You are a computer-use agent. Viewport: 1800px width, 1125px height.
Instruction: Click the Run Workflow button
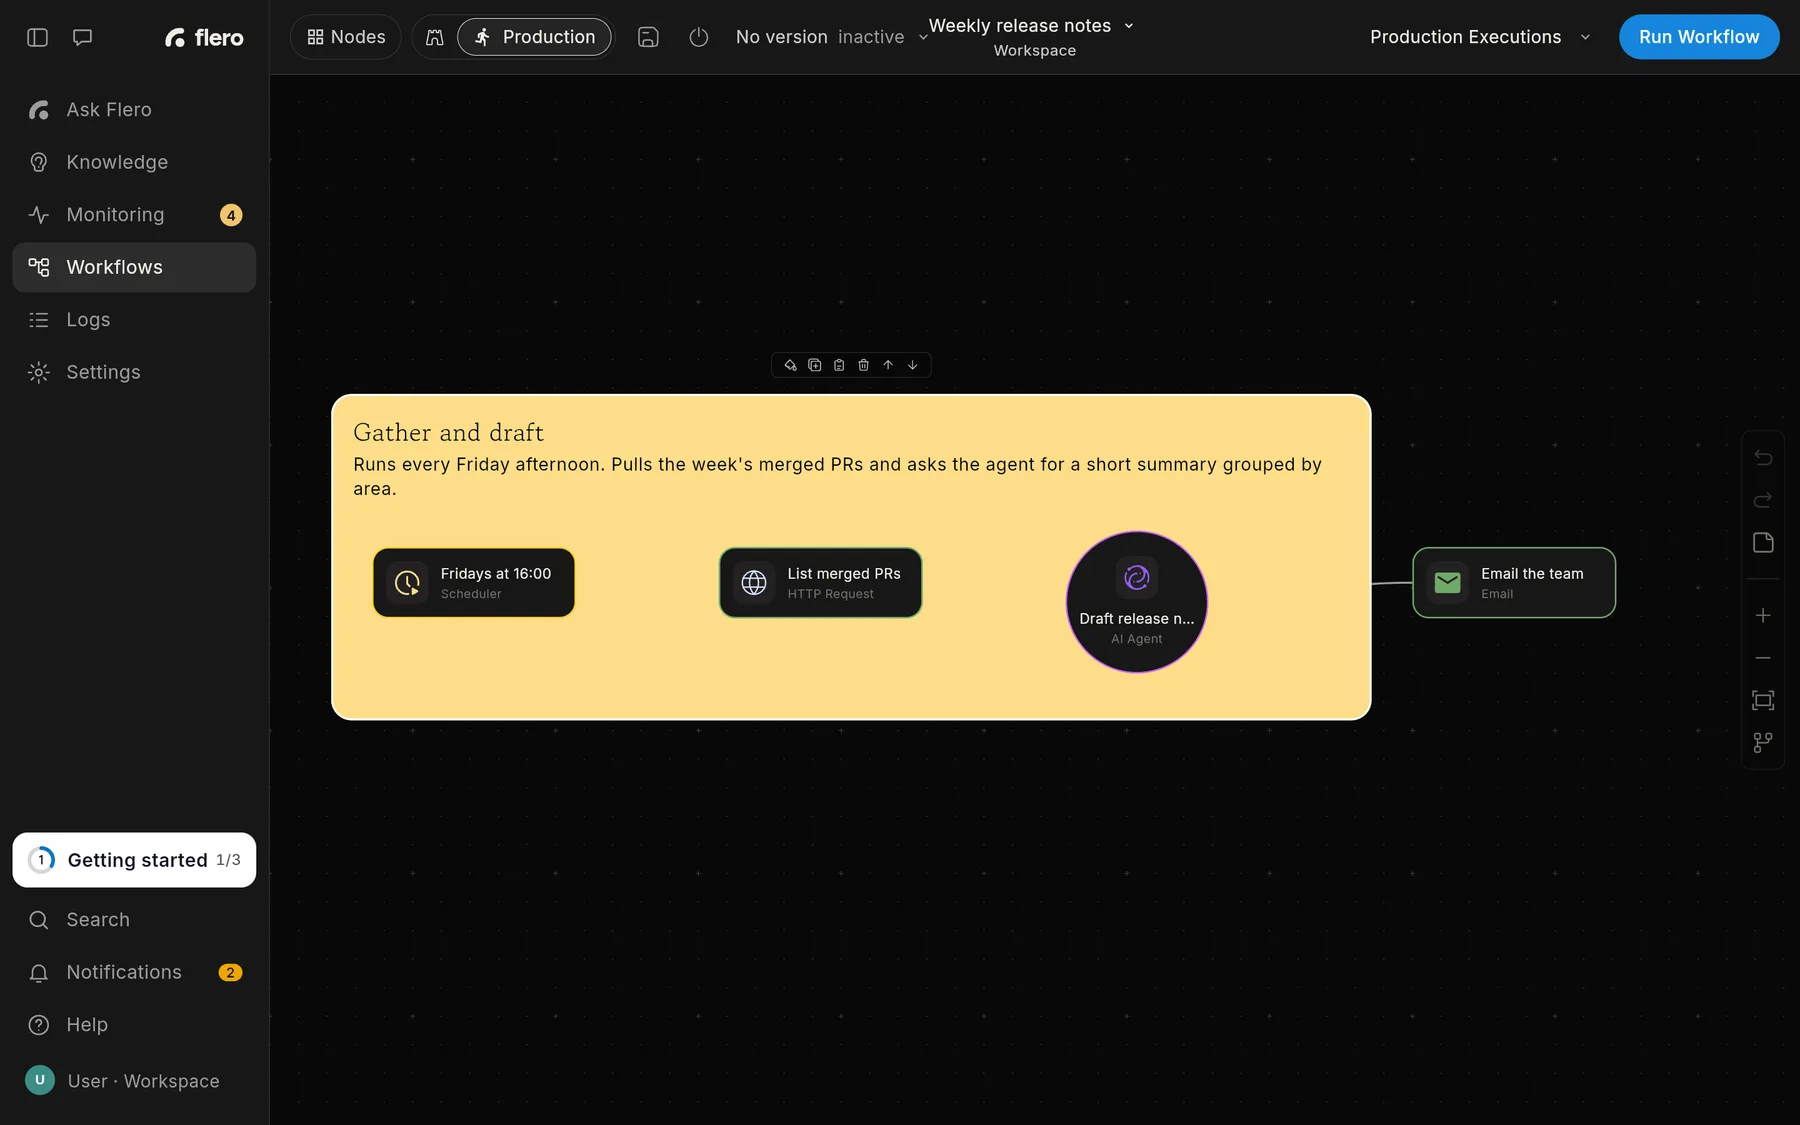click(1699, 37)
